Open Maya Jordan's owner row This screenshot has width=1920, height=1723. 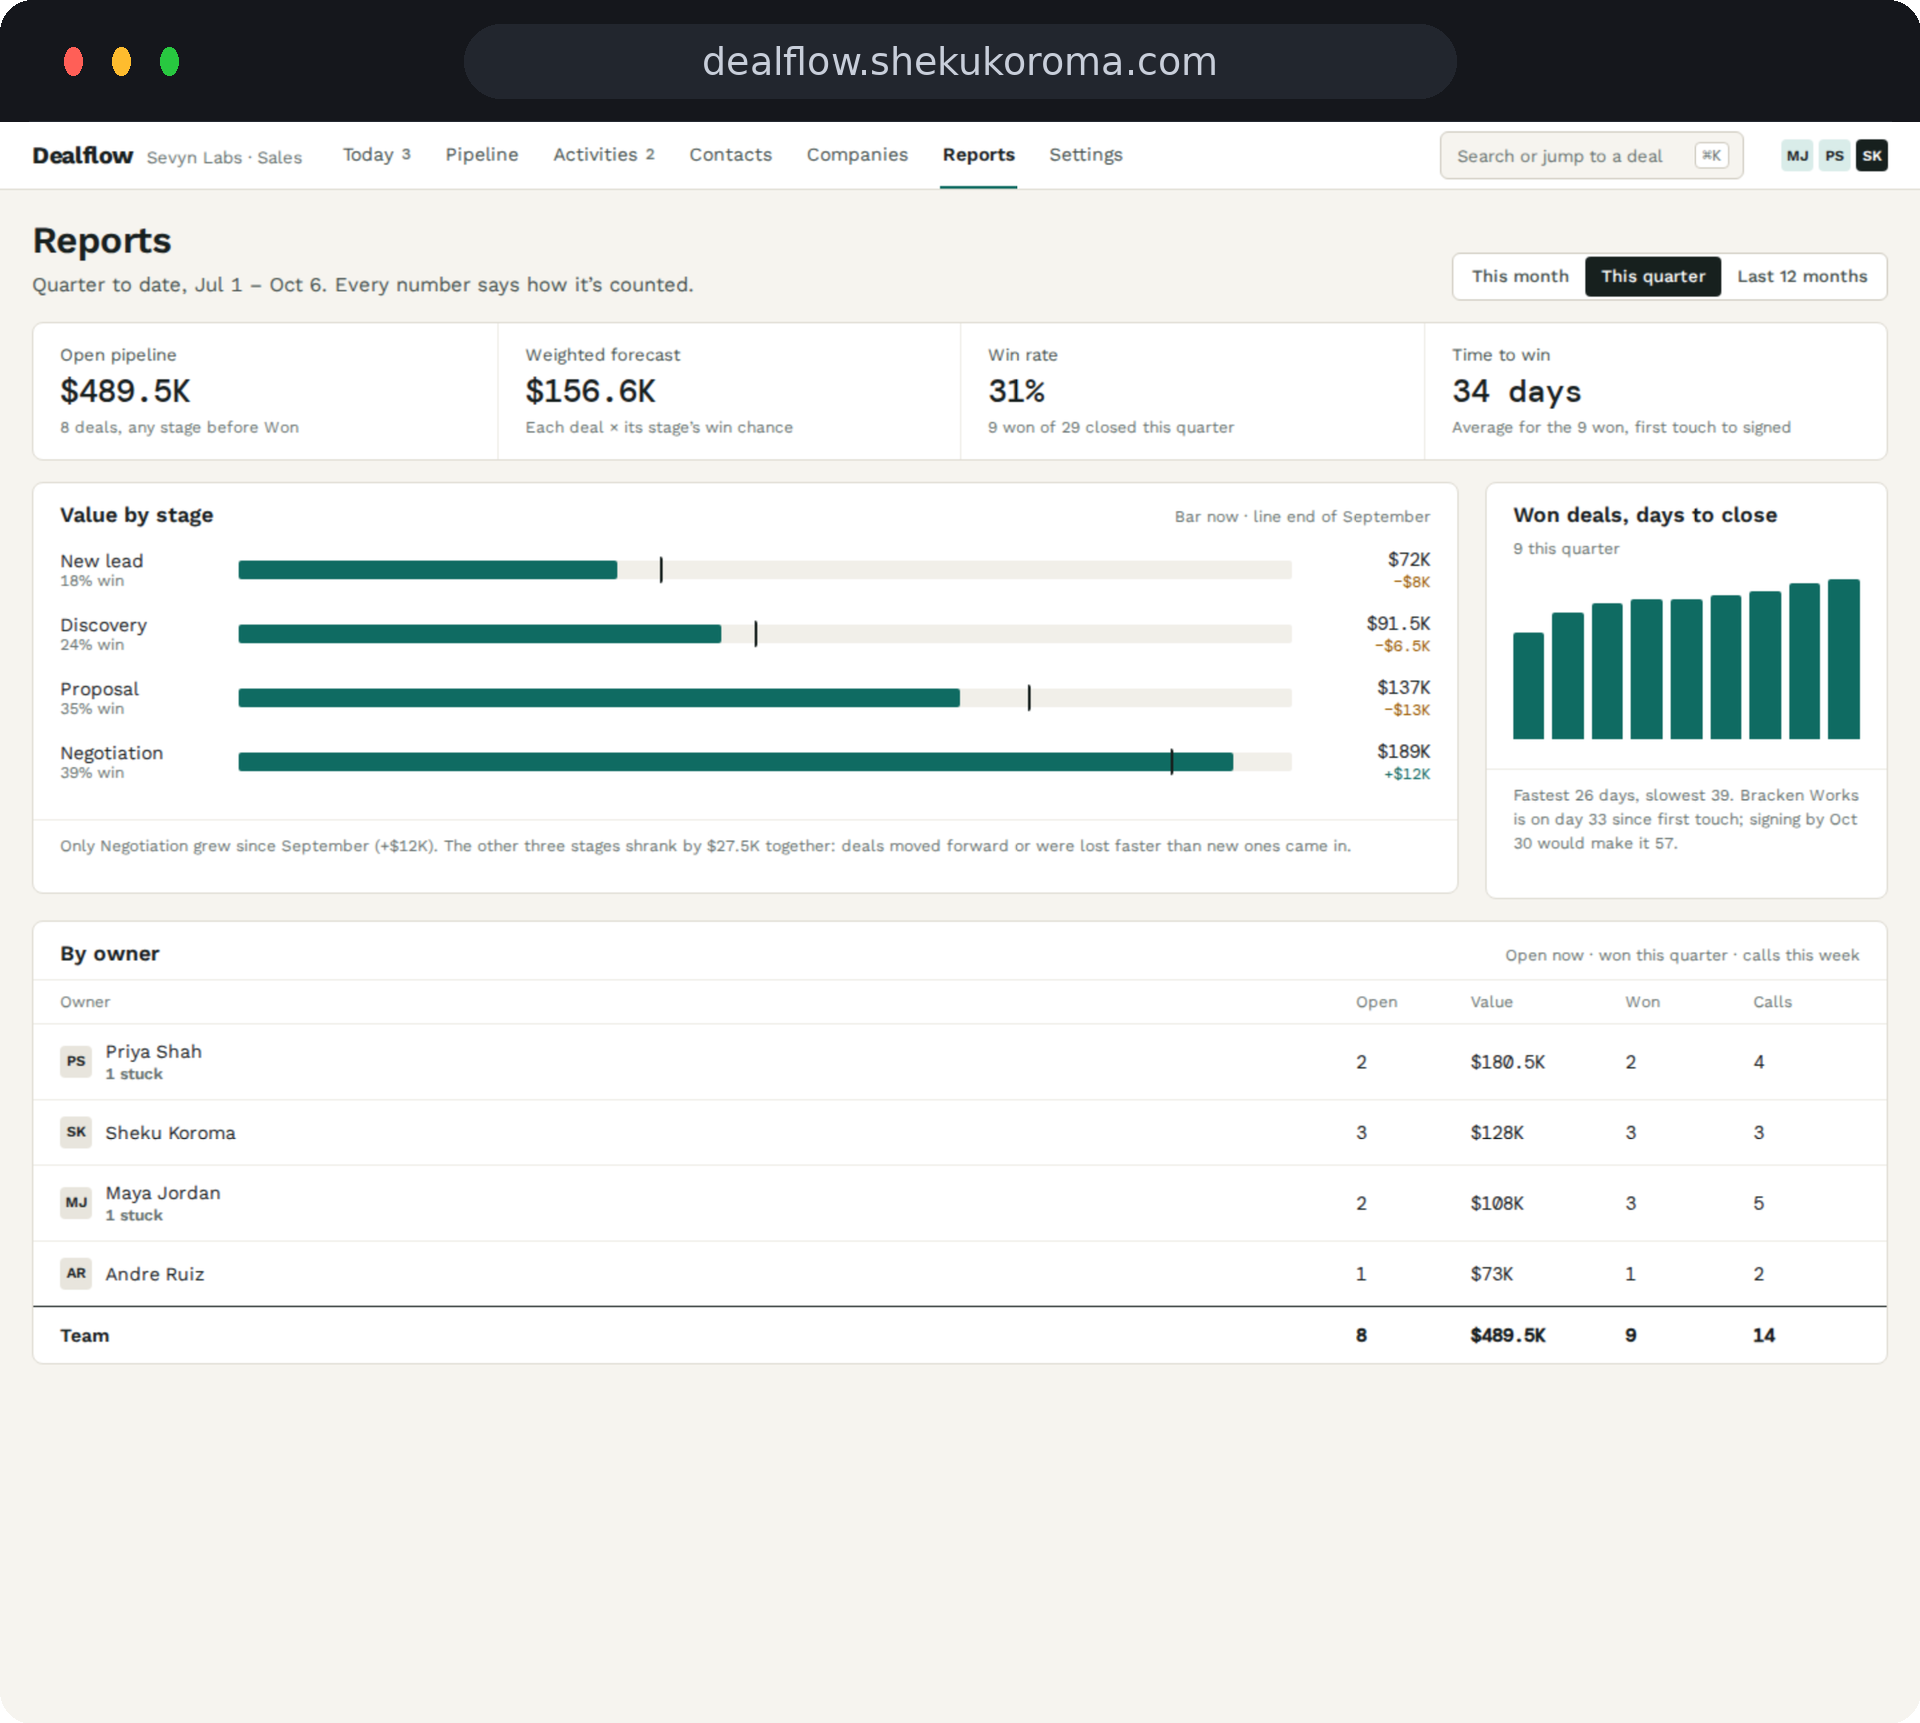(x=960, y=1203)
